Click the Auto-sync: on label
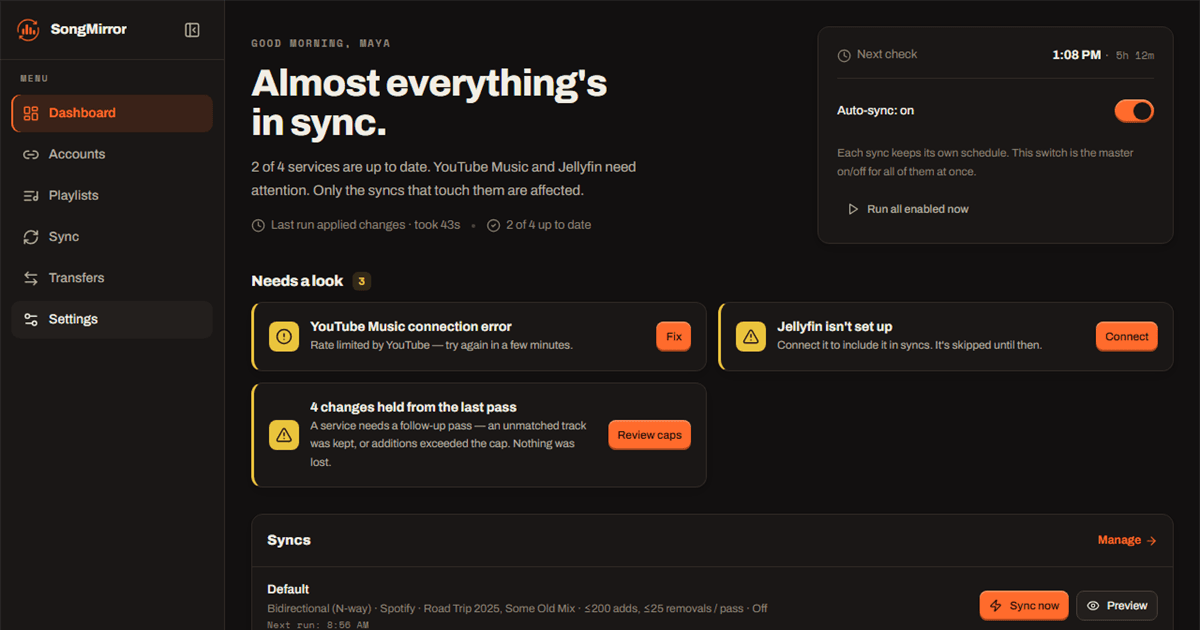 pos(875,111)
